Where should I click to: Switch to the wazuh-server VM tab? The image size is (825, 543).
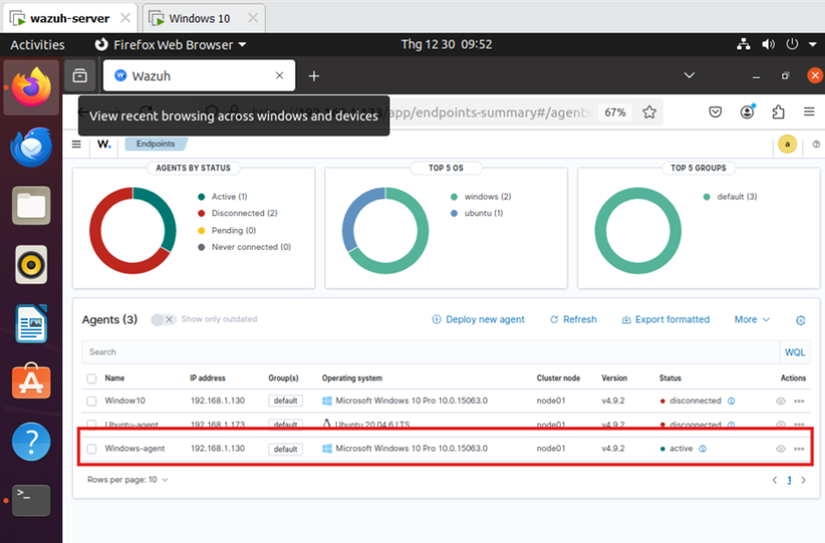pos(71,18)
